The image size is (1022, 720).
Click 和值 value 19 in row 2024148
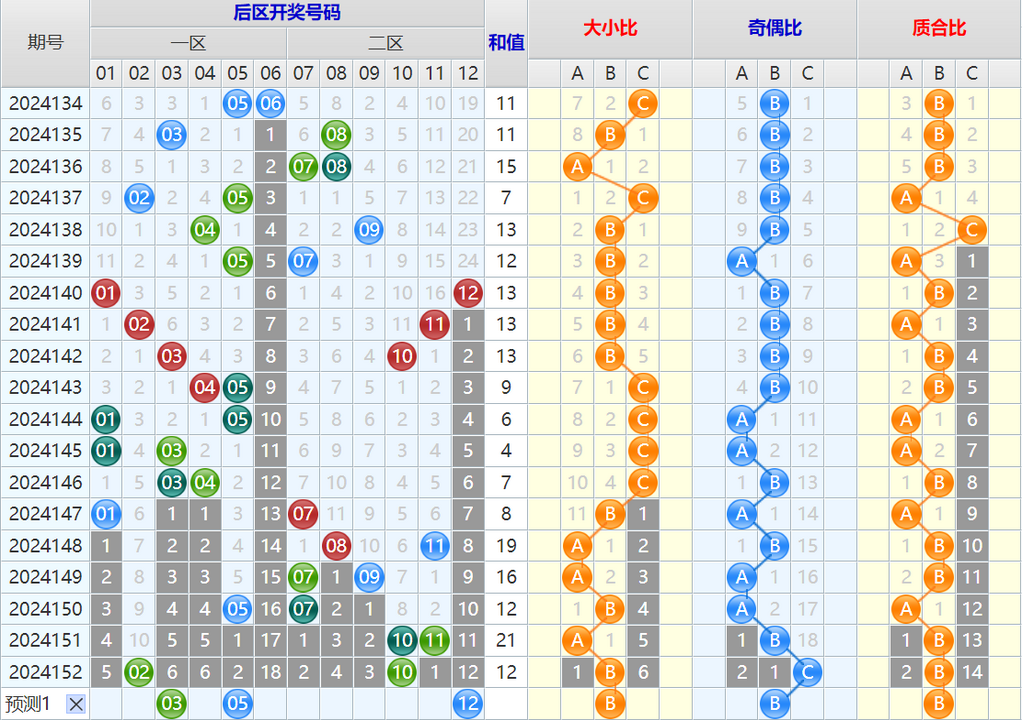coord(506,546)
